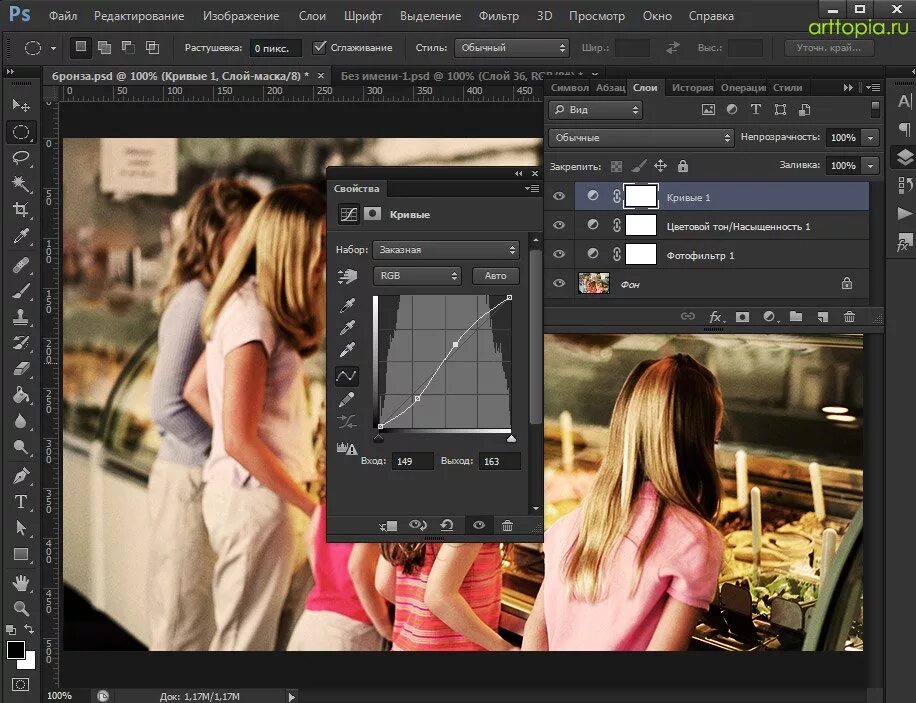
Task: Select the Dodge tool
Action: point(21,447)
